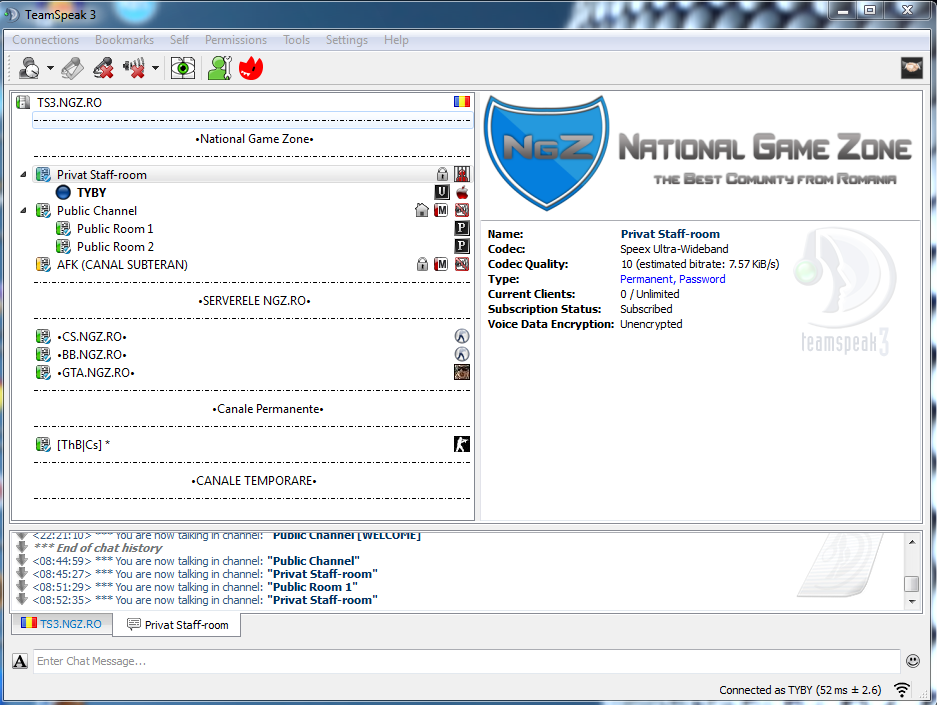937x705 pixels.
Task: Open the away status dropdown arrow
Action: [x=51, y=69]
